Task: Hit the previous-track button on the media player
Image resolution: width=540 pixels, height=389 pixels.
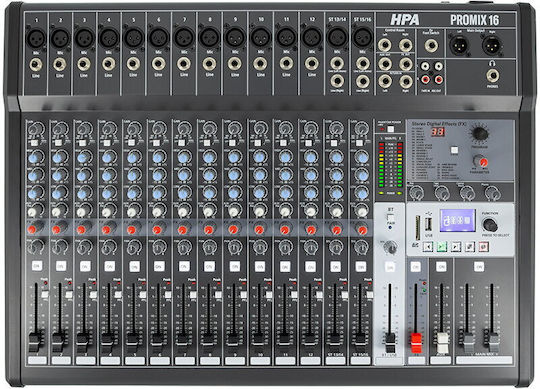Action: 428,246
